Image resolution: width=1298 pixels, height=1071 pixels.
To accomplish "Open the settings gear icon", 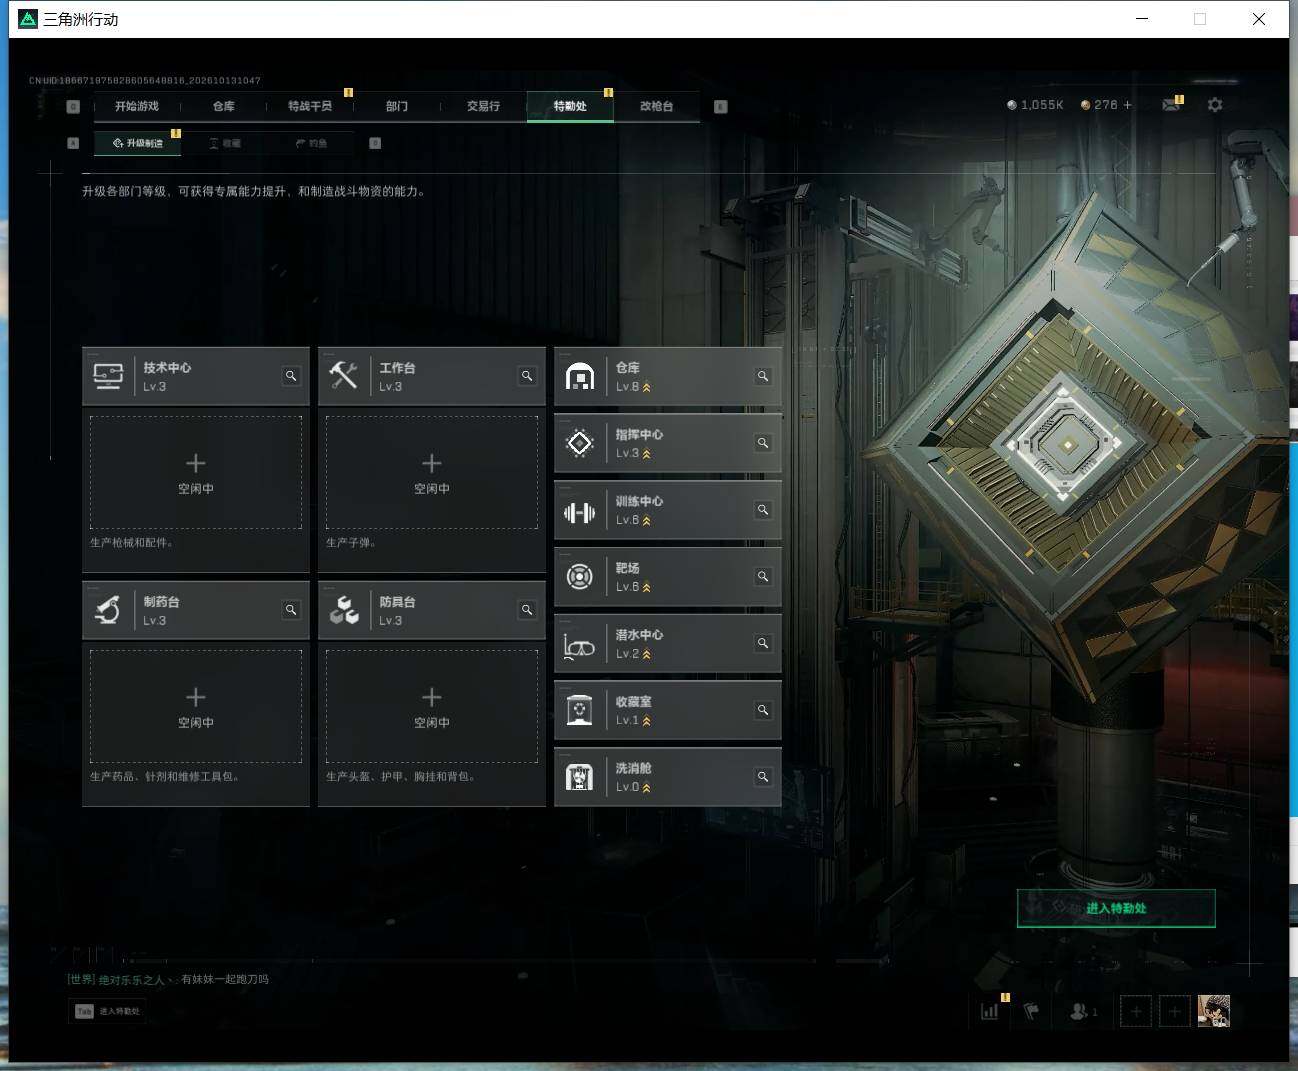I will tap(1215, 105).
